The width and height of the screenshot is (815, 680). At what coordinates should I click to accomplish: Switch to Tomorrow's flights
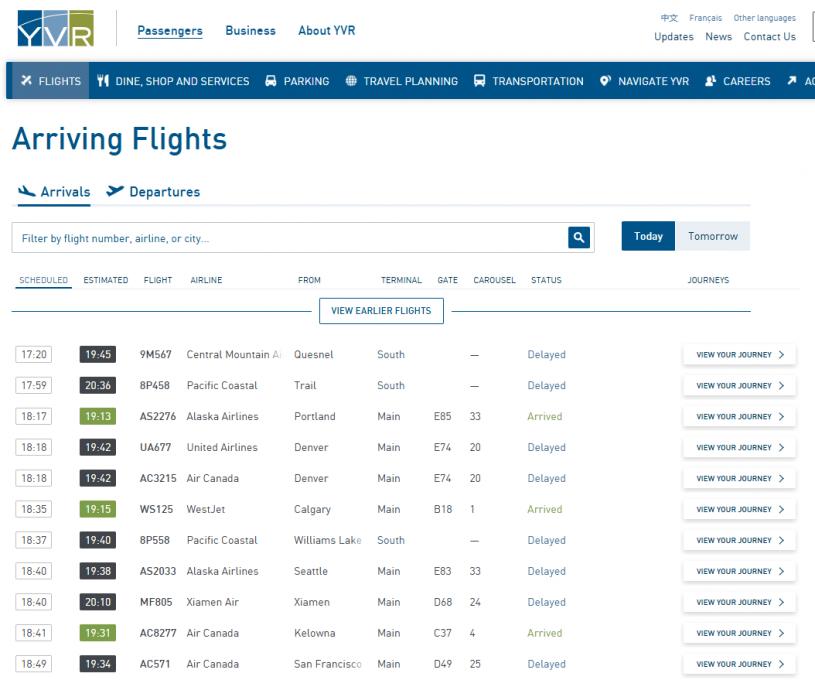[712, 236]
